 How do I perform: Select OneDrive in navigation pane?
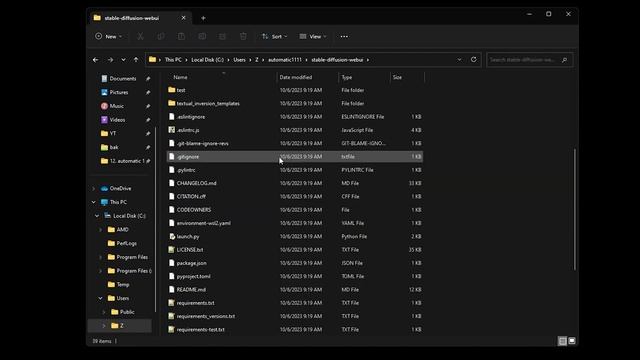(120, 189)
